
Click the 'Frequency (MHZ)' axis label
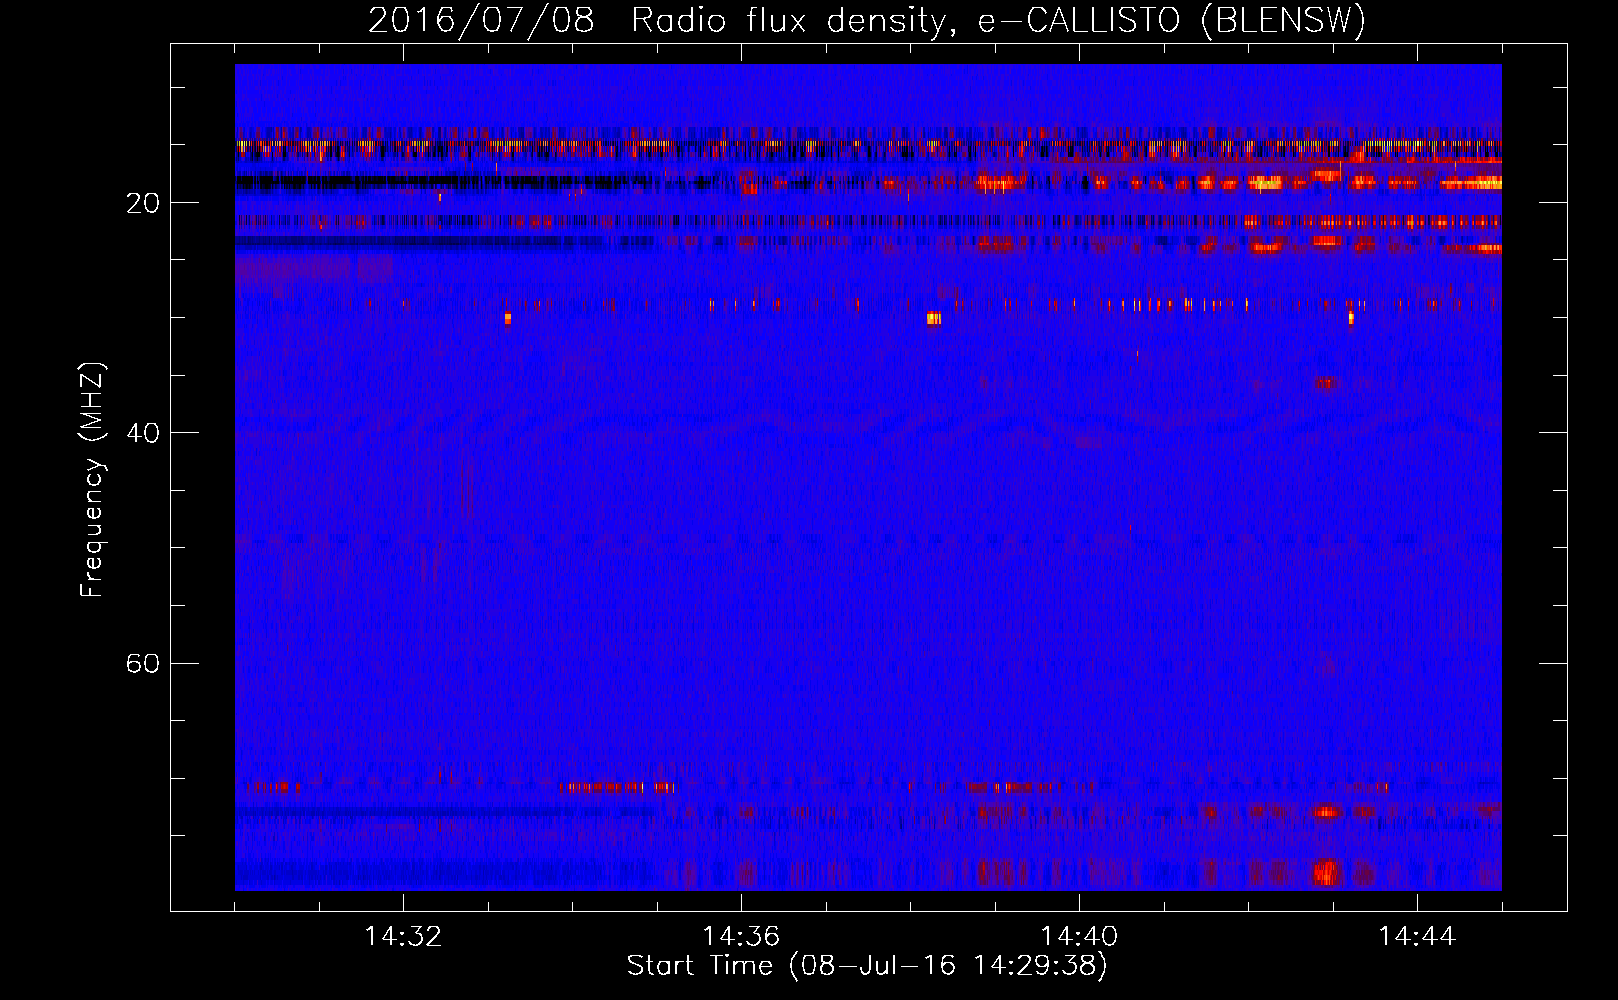click(x=92, y=479)
